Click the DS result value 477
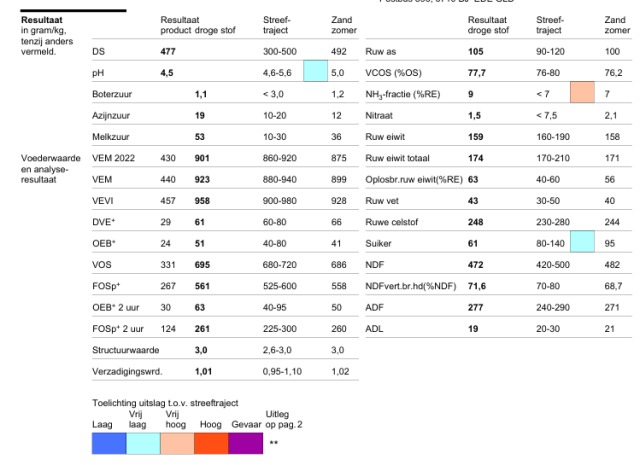This screenshot has height=465, width=640. (x=168, y=51)
